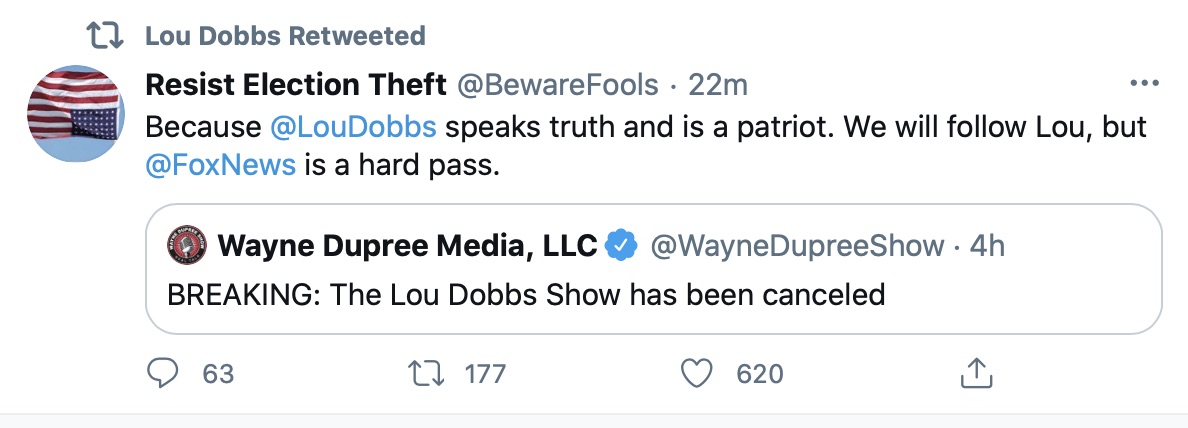Image resolution: width=1188 pixels, height=428 pixels.
Task: Open the @LouDobbs mention link
Action: (354, 128)
